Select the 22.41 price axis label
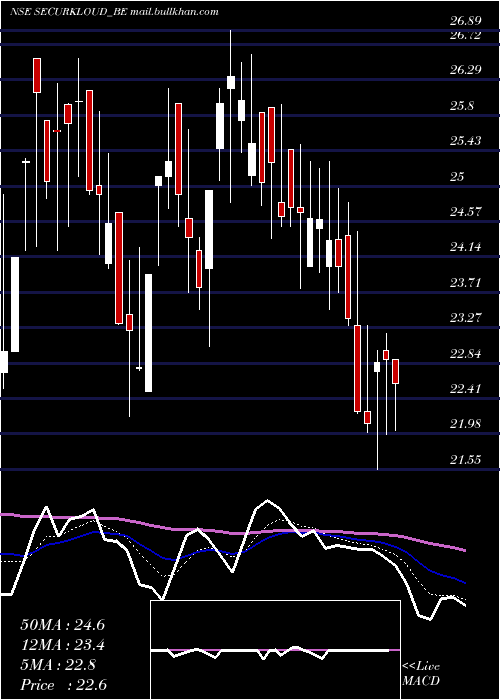Viewport: 500px width, 700px height. (466, 388)
